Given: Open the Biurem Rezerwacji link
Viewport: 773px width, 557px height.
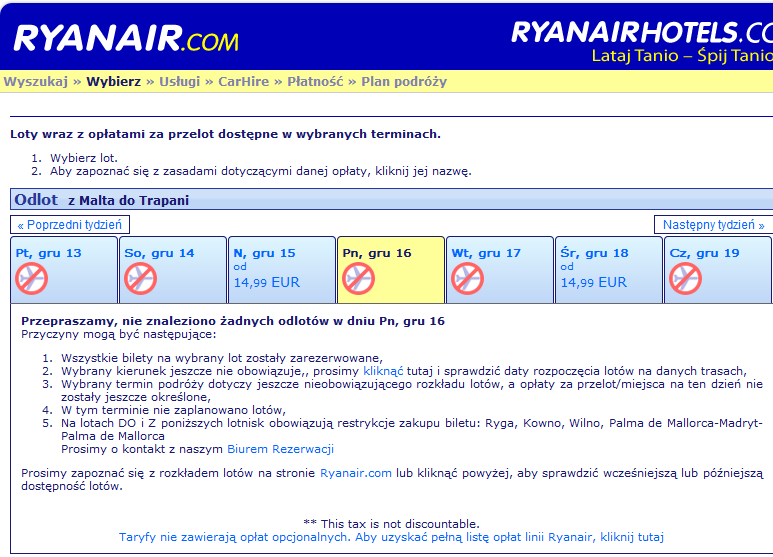Looking at the screenshot, I should click(281, 449).
